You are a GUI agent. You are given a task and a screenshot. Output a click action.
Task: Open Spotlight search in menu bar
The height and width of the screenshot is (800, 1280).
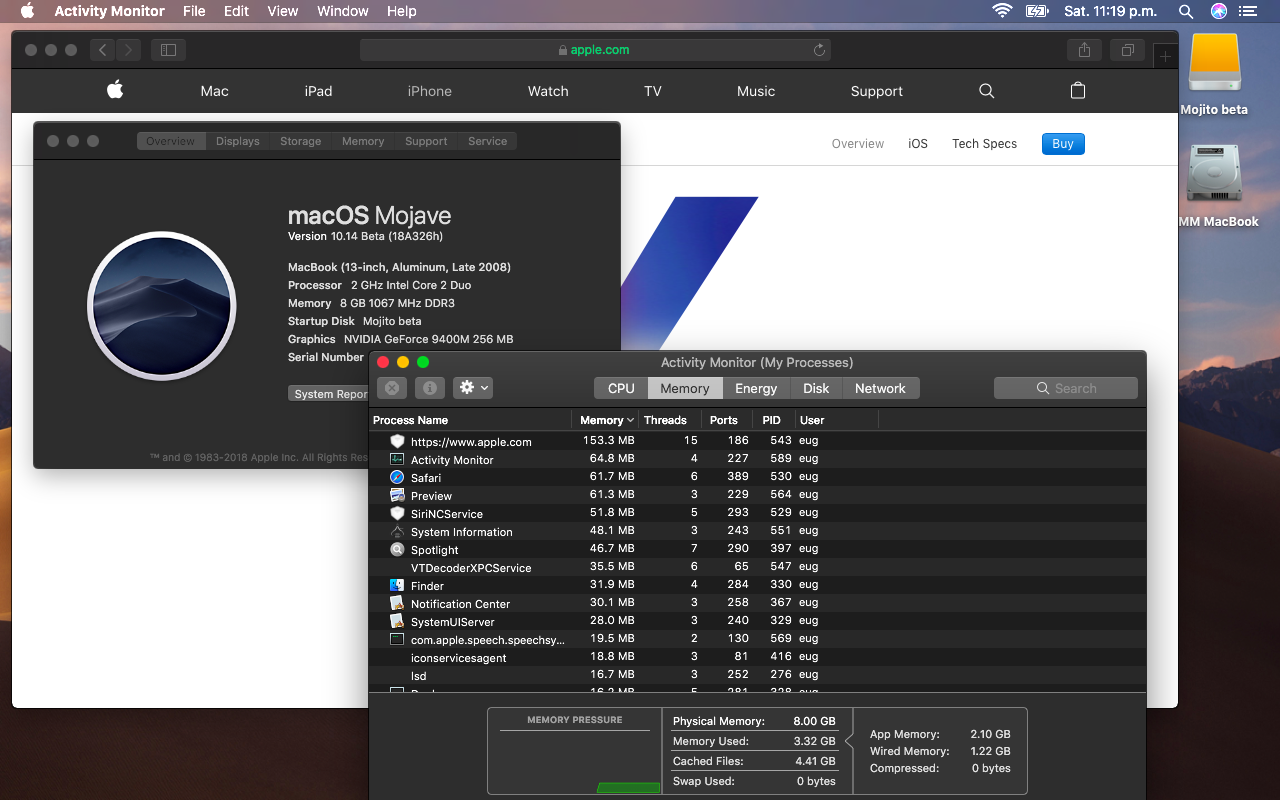[x=1186, y=11]
